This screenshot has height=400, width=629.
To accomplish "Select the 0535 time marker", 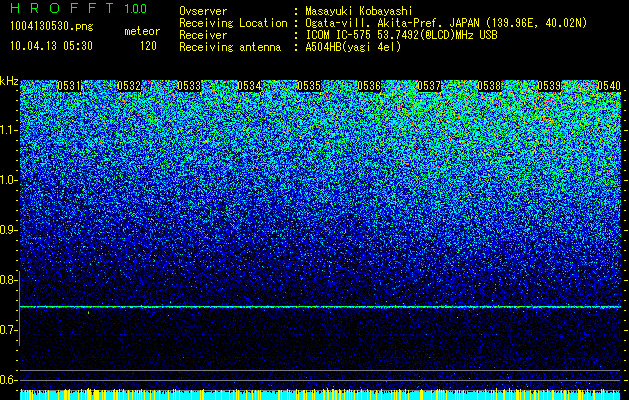I will [x=309, y=86].
